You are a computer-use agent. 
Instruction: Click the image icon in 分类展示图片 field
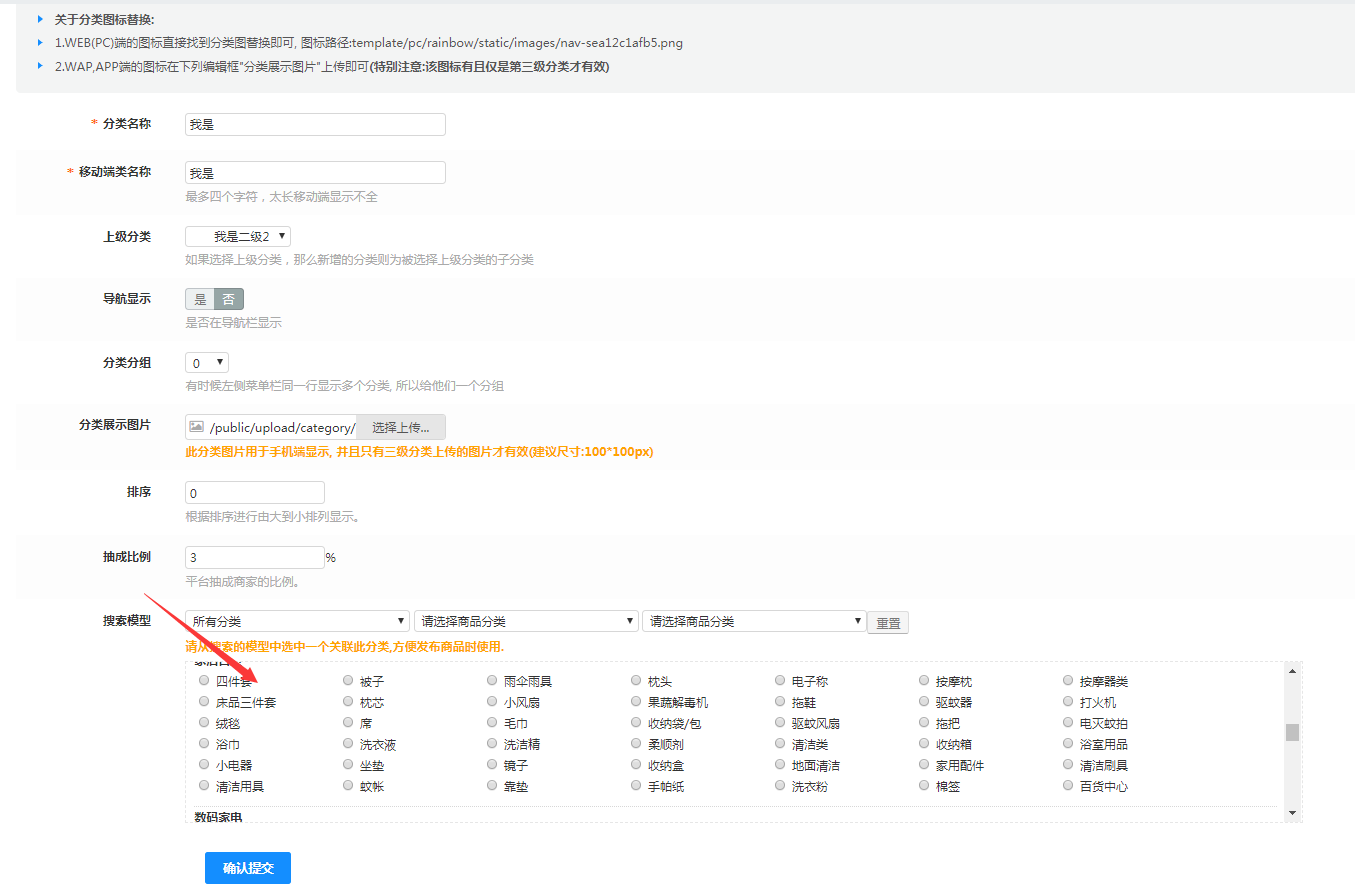[197, 427]
